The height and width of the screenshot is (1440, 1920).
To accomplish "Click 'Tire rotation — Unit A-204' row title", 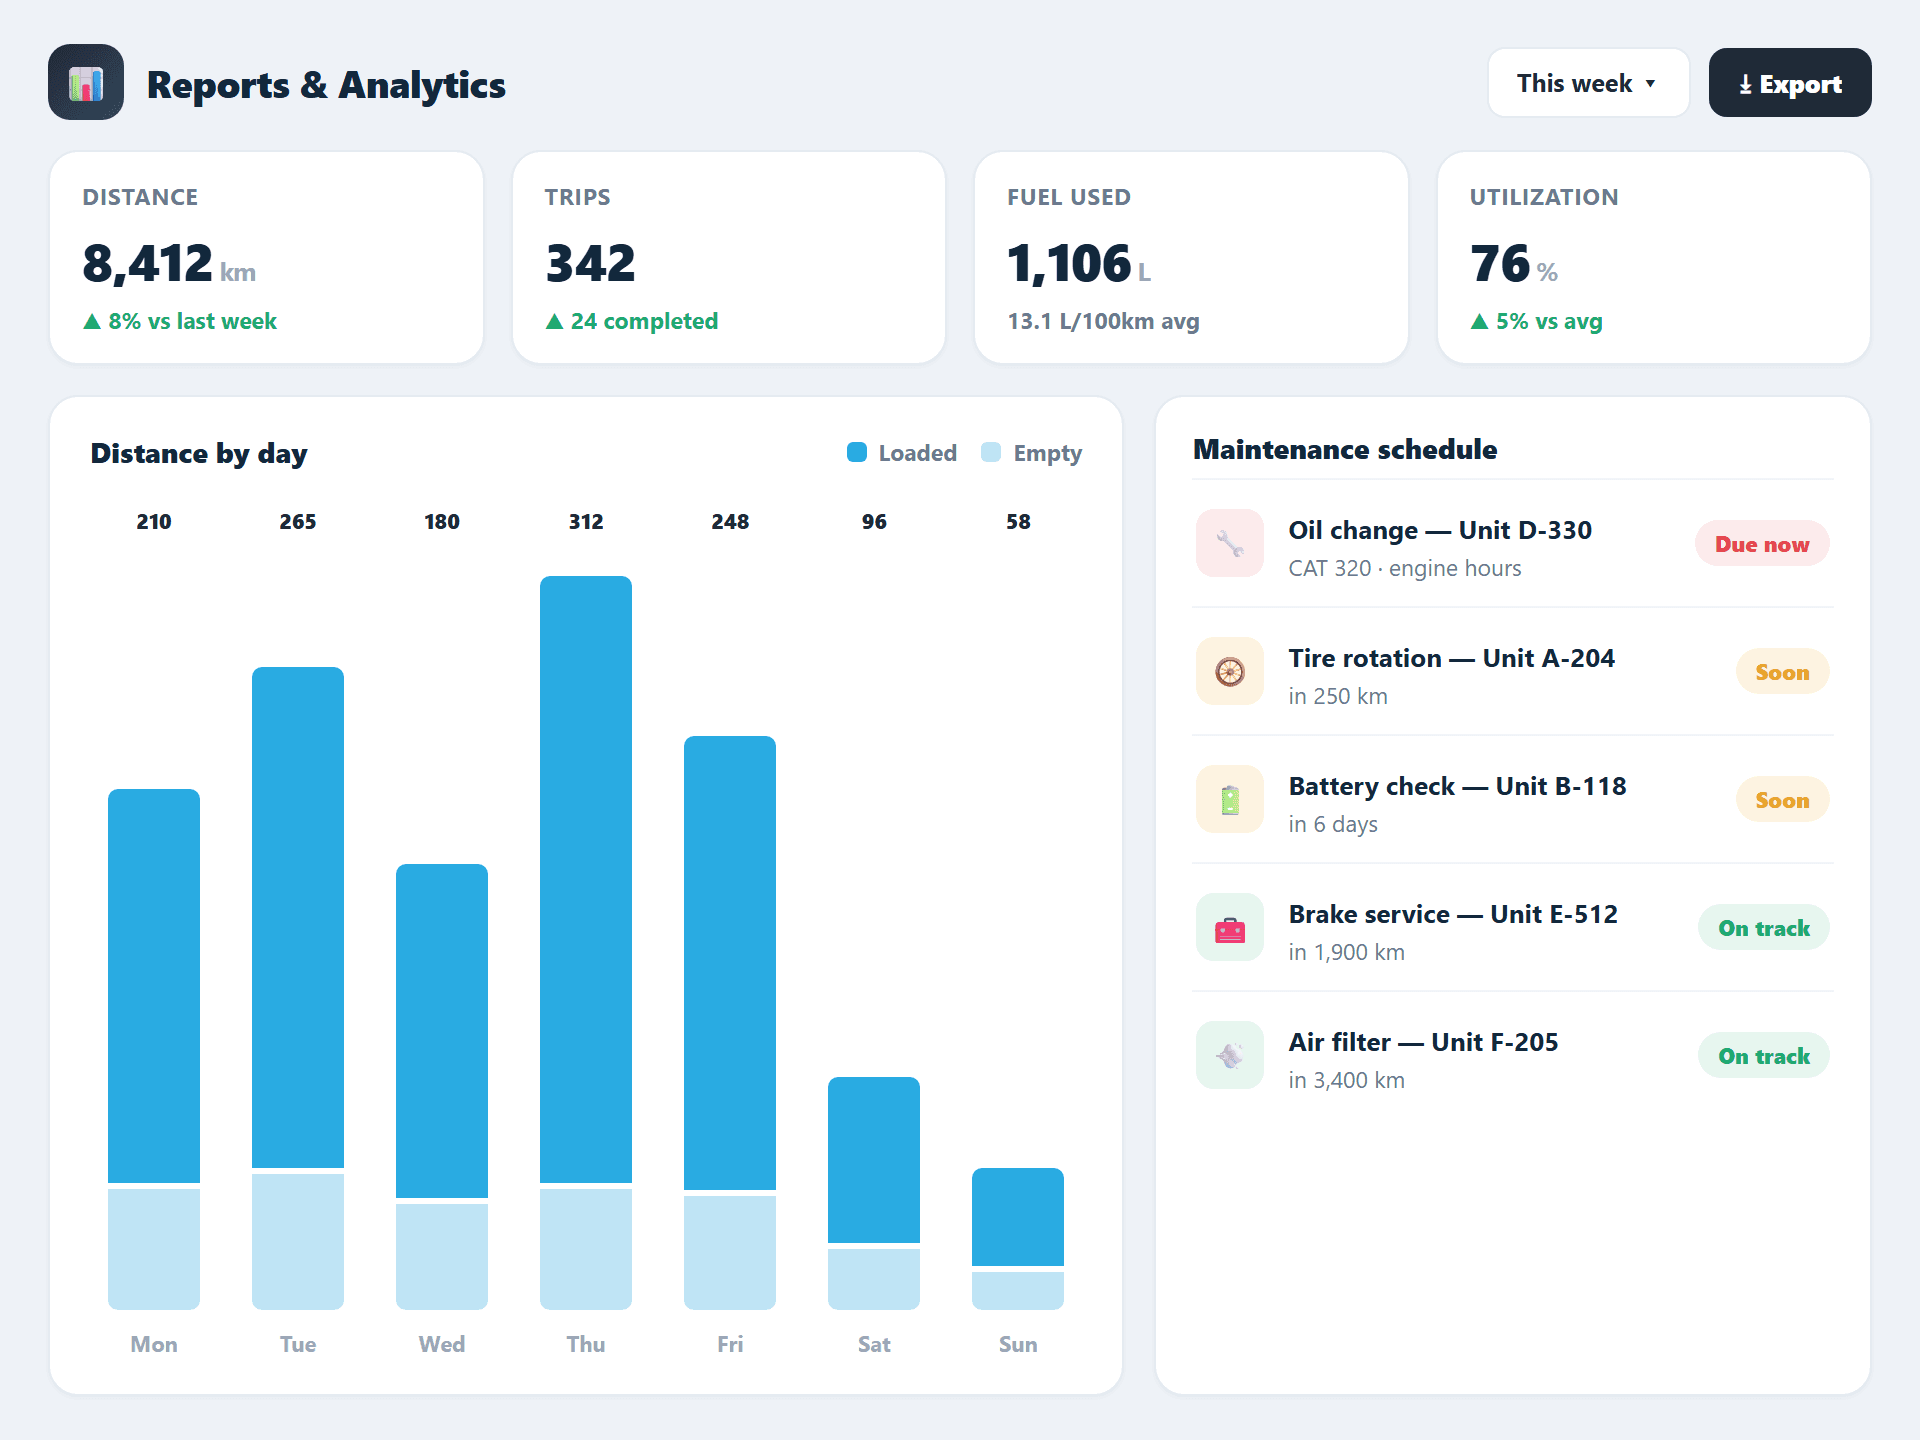I will [x=1451, y=658].
